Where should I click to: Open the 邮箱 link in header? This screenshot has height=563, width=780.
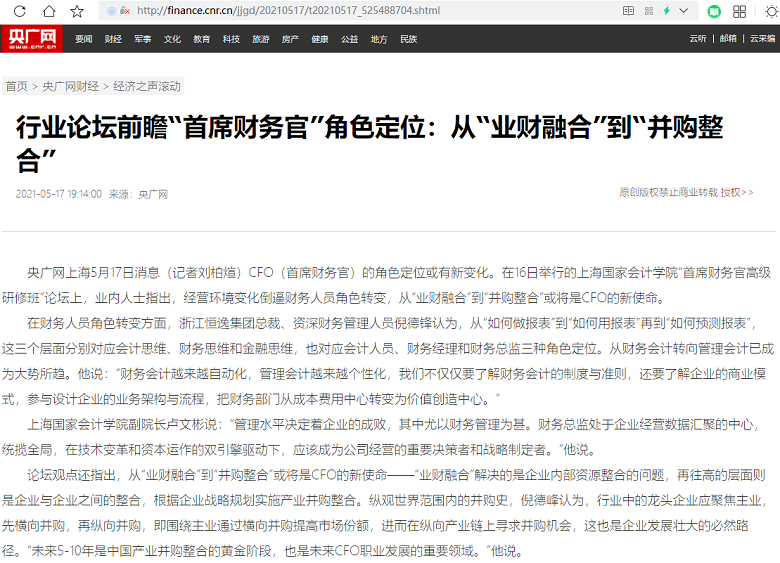[x=728, y=39]
